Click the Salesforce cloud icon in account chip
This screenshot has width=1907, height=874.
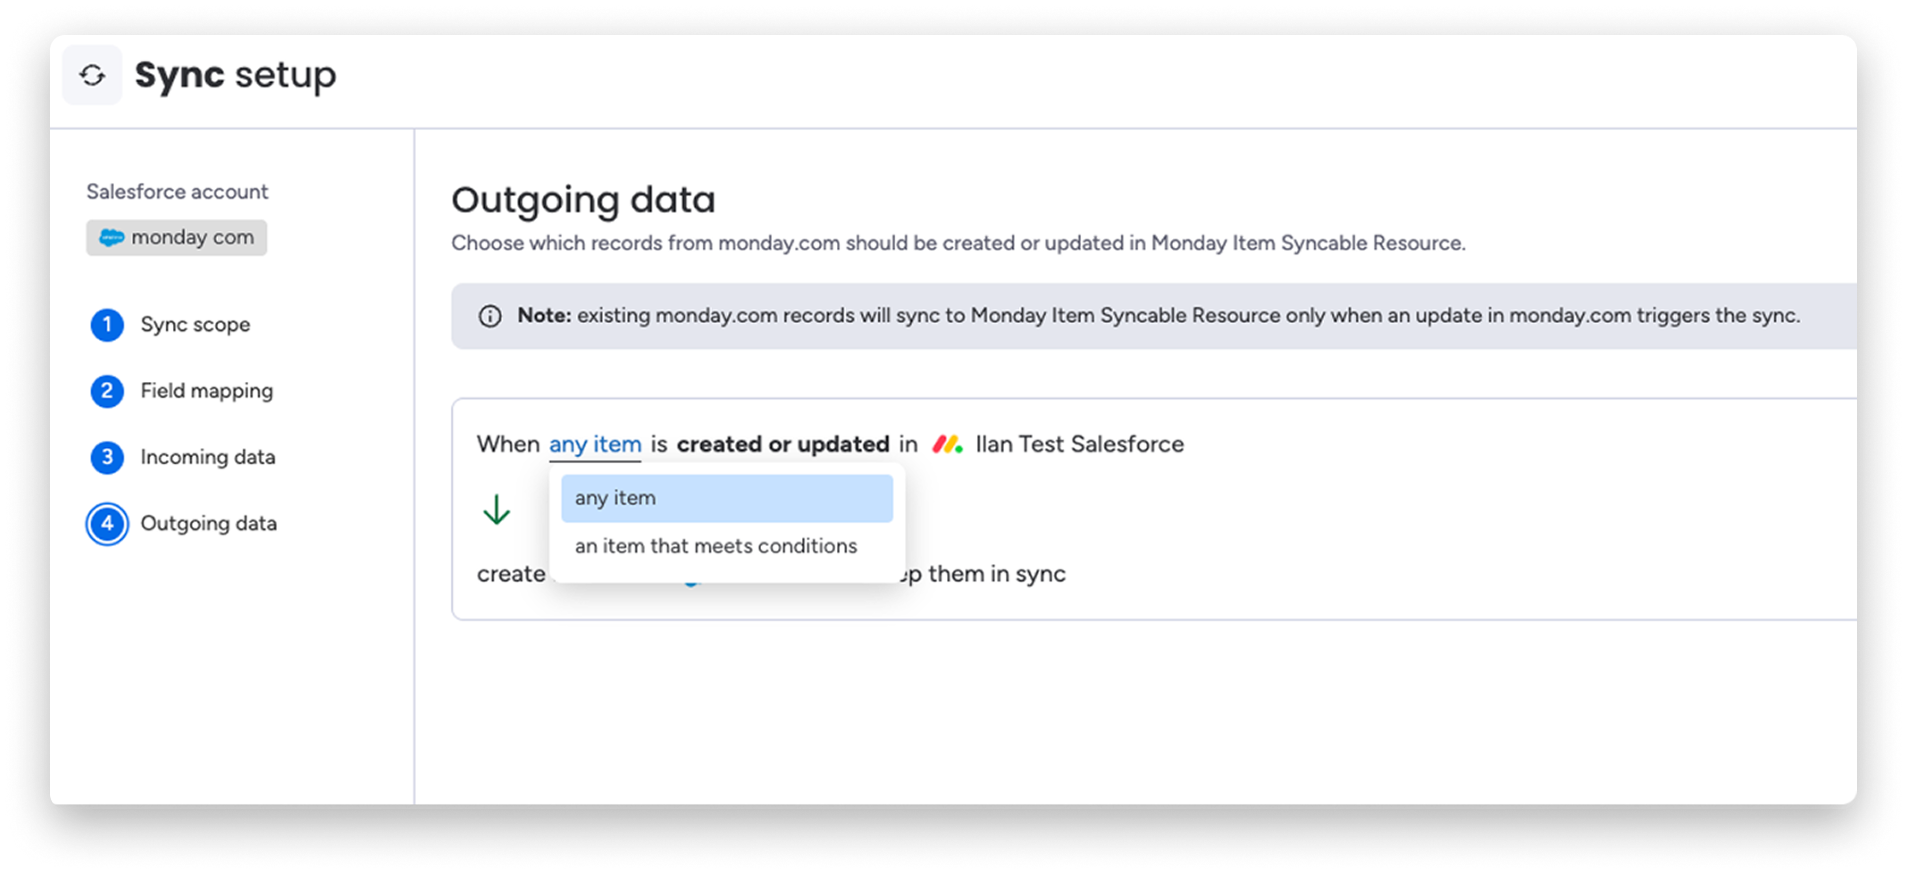(x=111, y=238)
